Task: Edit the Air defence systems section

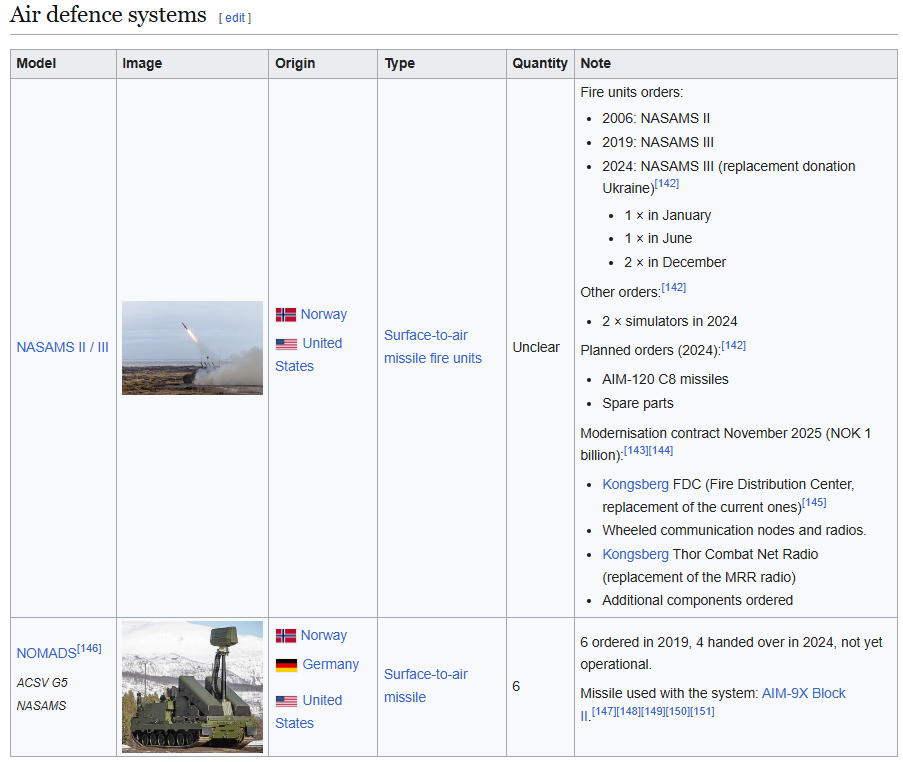Action: (x=235, y=18)
